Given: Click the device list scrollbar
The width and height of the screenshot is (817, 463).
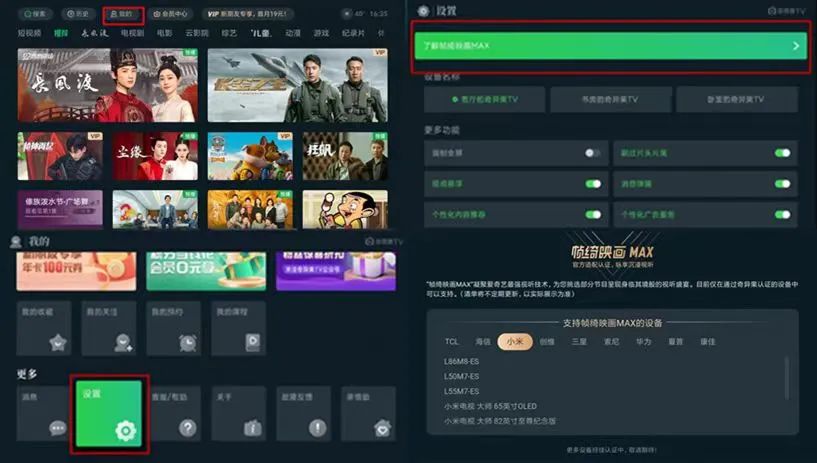Looking at the screenshot, I should coord(787,378).
